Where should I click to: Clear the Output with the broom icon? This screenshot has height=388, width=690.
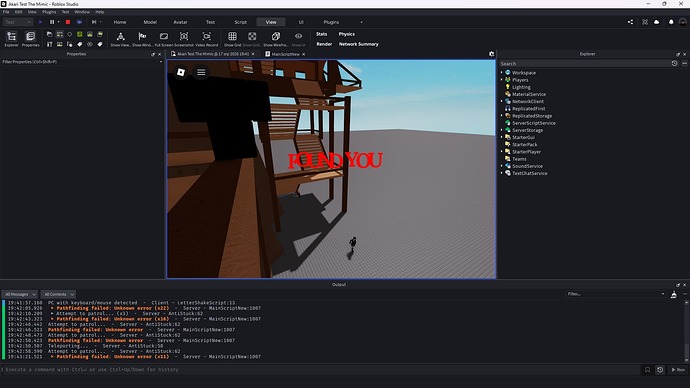674,295
